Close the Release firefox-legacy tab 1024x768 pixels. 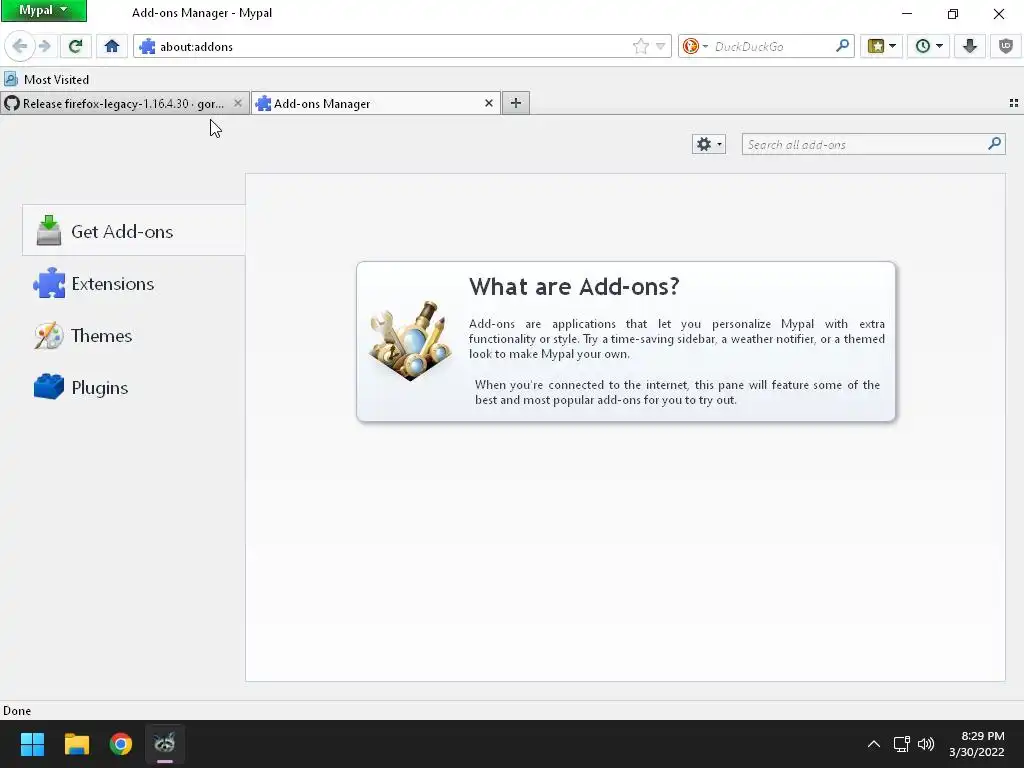point(238,103)
